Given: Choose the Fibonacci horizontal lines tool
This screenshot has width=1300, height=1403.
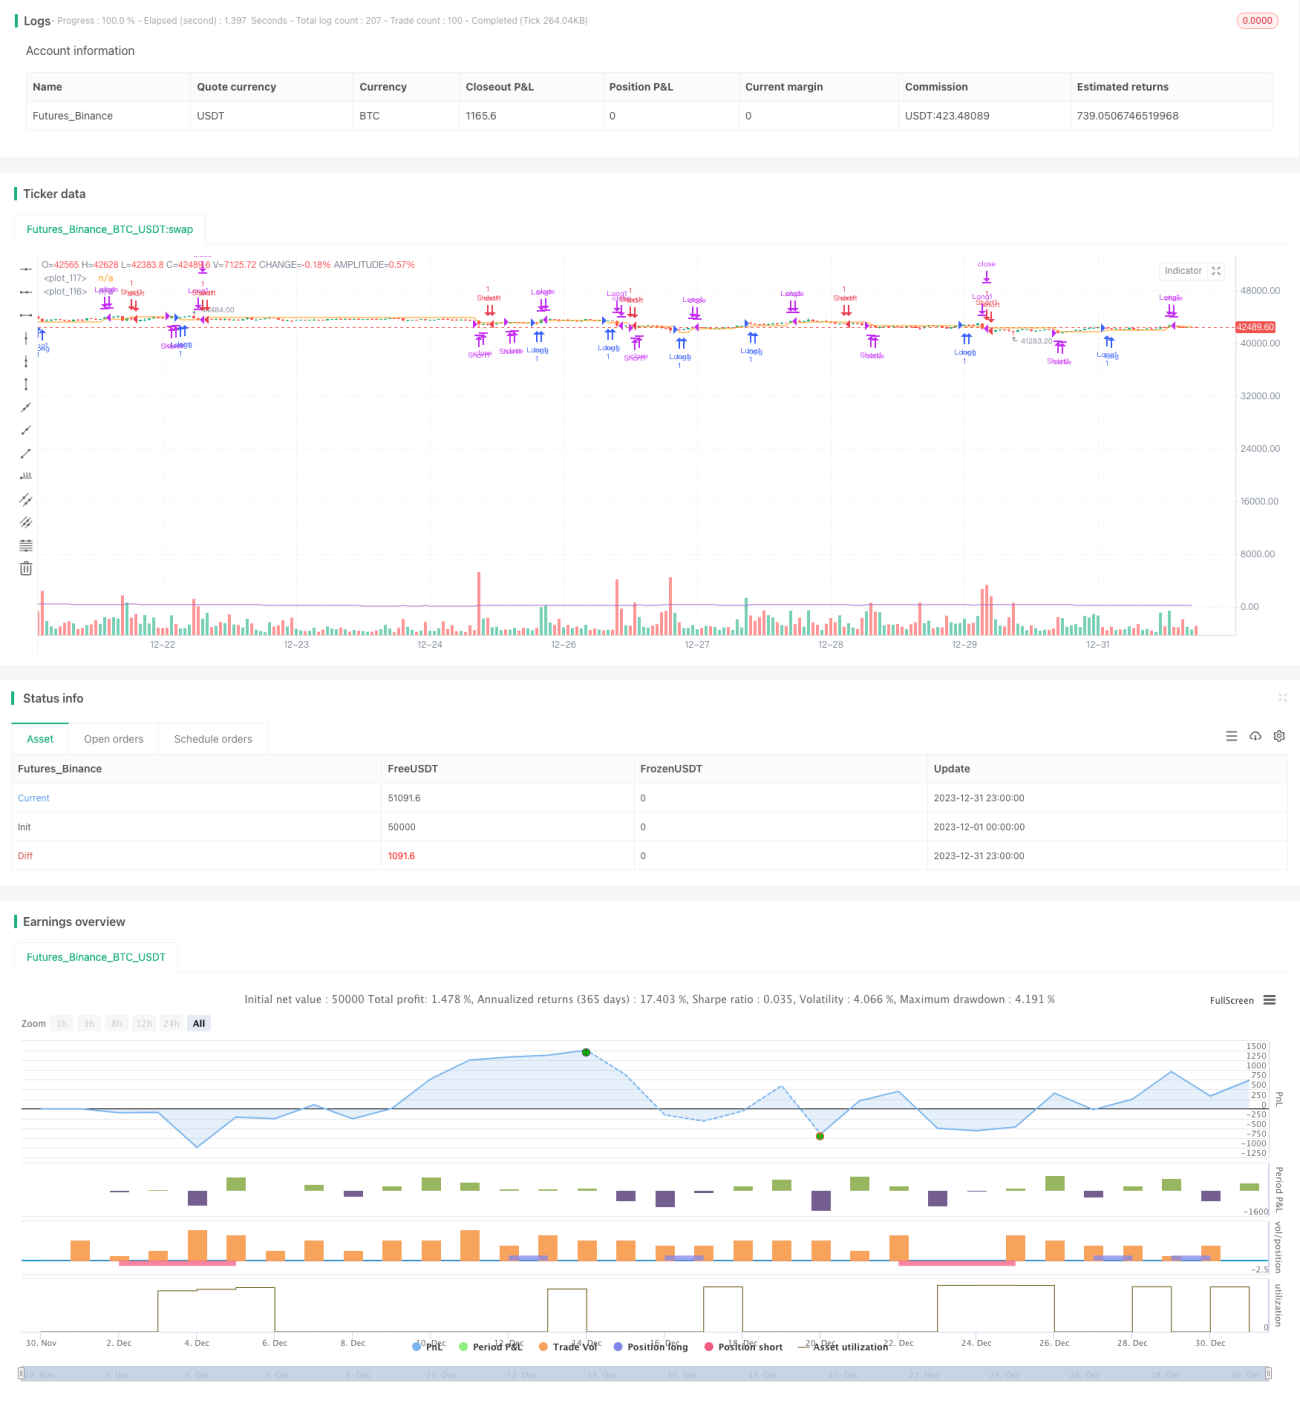Looking at the screenshot, I should click(26, 545).
